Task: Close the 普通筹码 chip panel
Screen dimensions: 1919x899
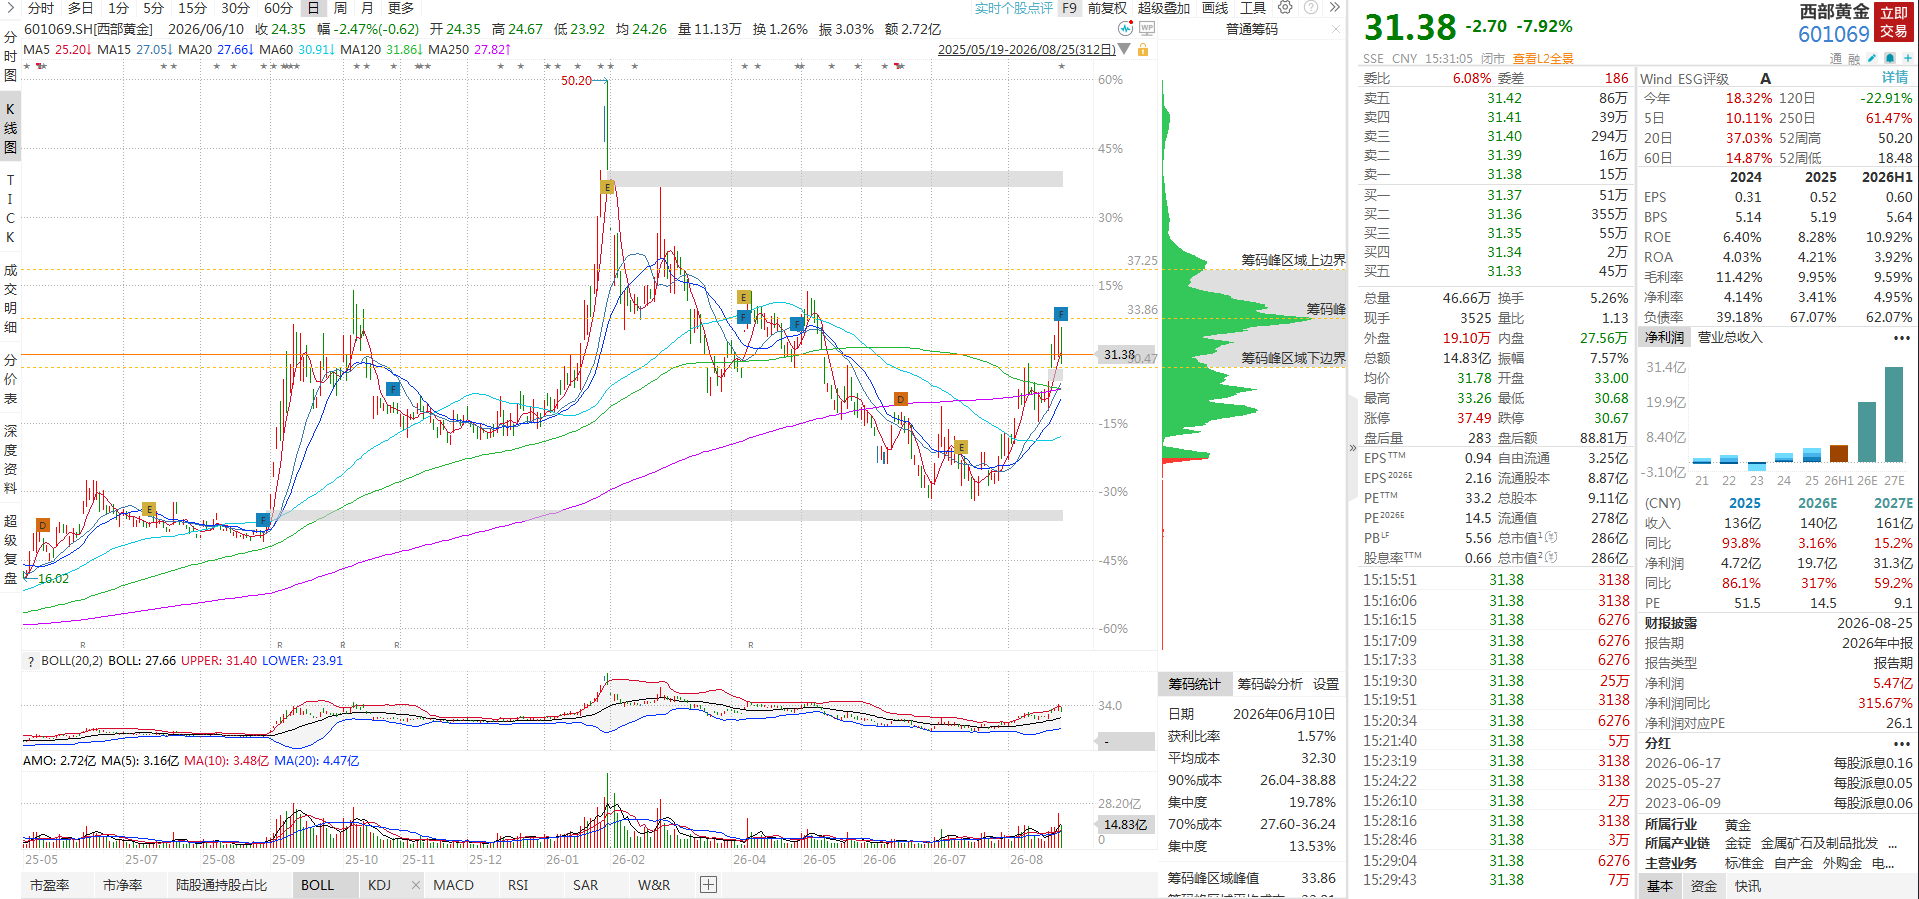Action: point(1336,29)
